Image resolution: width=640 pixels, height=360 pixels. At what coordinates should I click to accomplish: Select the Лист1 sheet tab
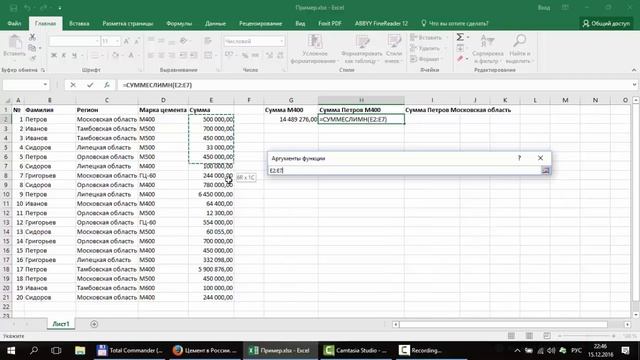pos(61,324)
